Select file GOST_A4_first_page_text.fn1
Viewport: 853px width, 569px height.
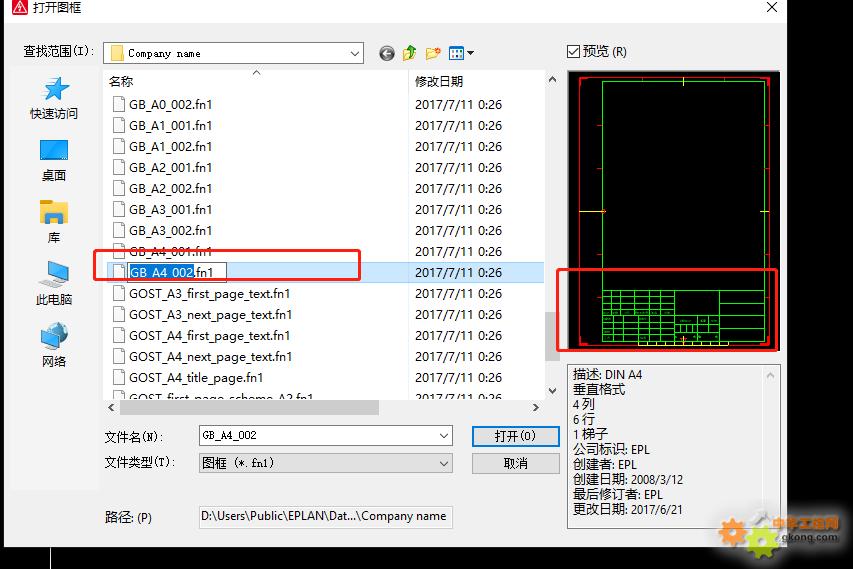tap(209, 336)
